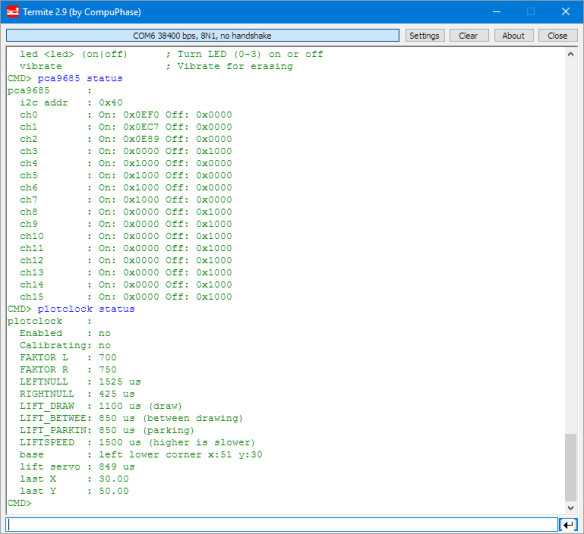Click the ch1 value 0x0EC7
Screen dimensions: 584x534
point(141,127)
